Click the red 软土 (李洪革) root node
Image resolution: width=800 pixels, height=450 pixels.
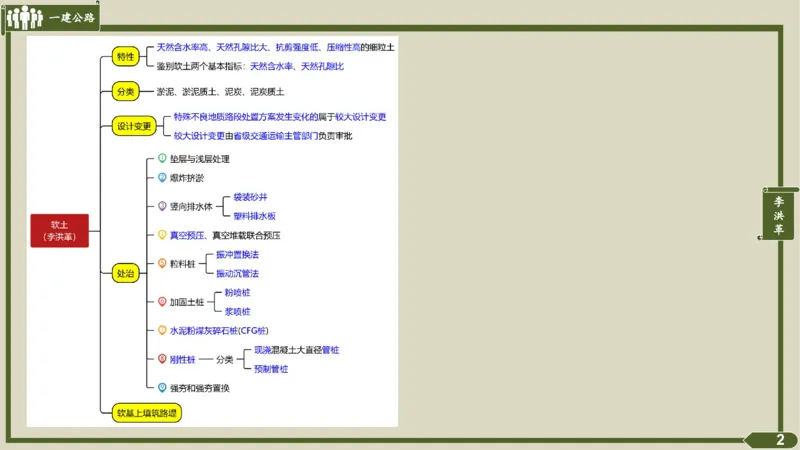(60, 231)
